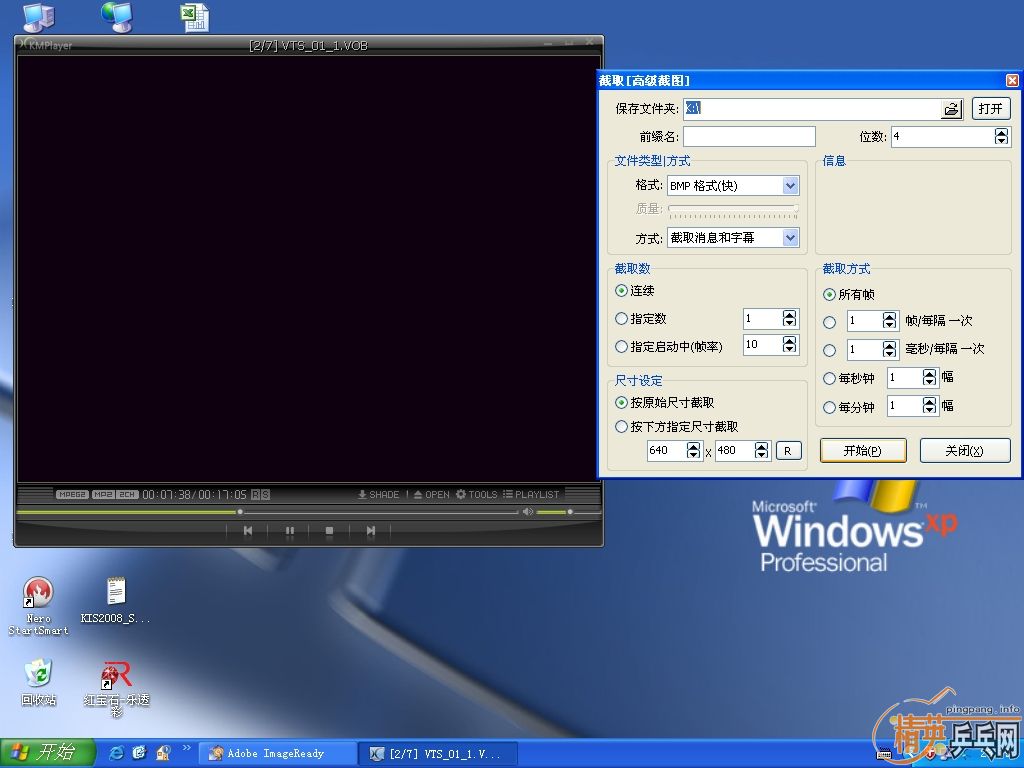This screenshot has width=1024, height=768.
Task: Pause the video playback in KMPlayer
Action: 290,531
